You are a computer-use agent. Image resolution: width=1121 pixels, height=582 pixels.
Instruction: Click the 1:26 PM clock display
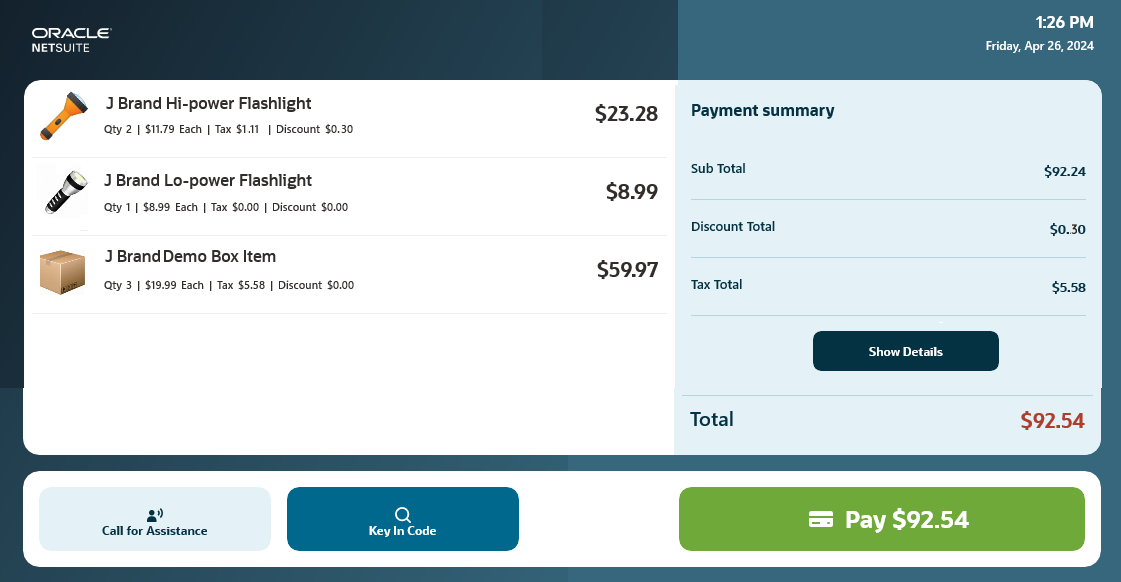pos(1065,23)
